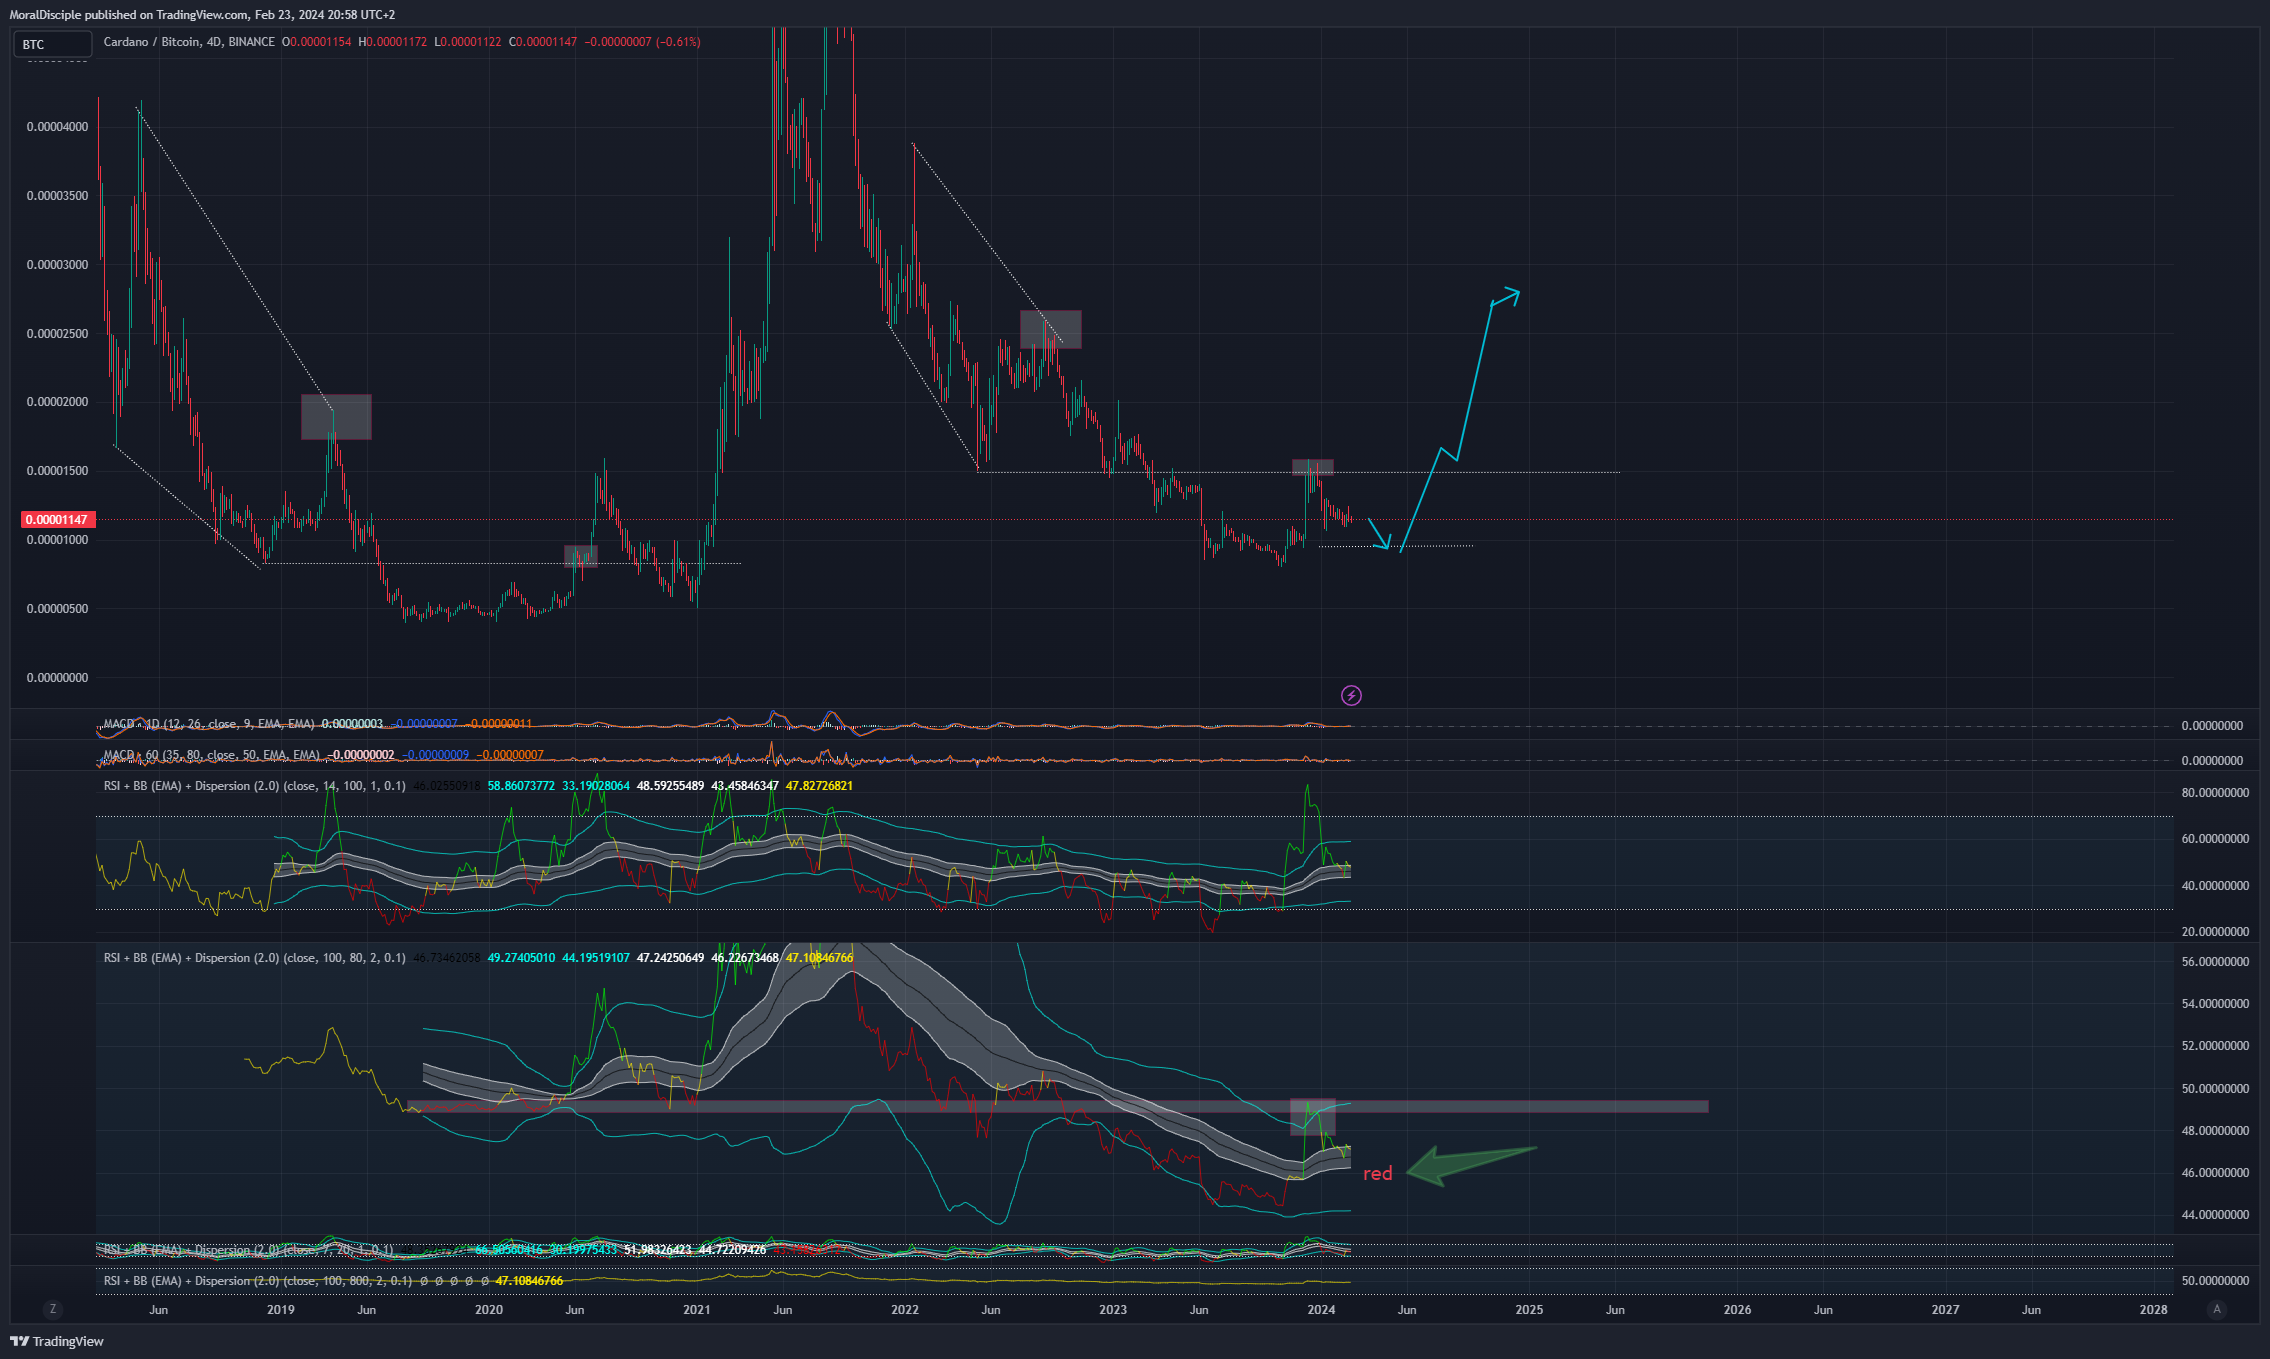The image size is (2270, 1359).
Task: Click the open value O0.00001154
Action: (x=317, y=42)
